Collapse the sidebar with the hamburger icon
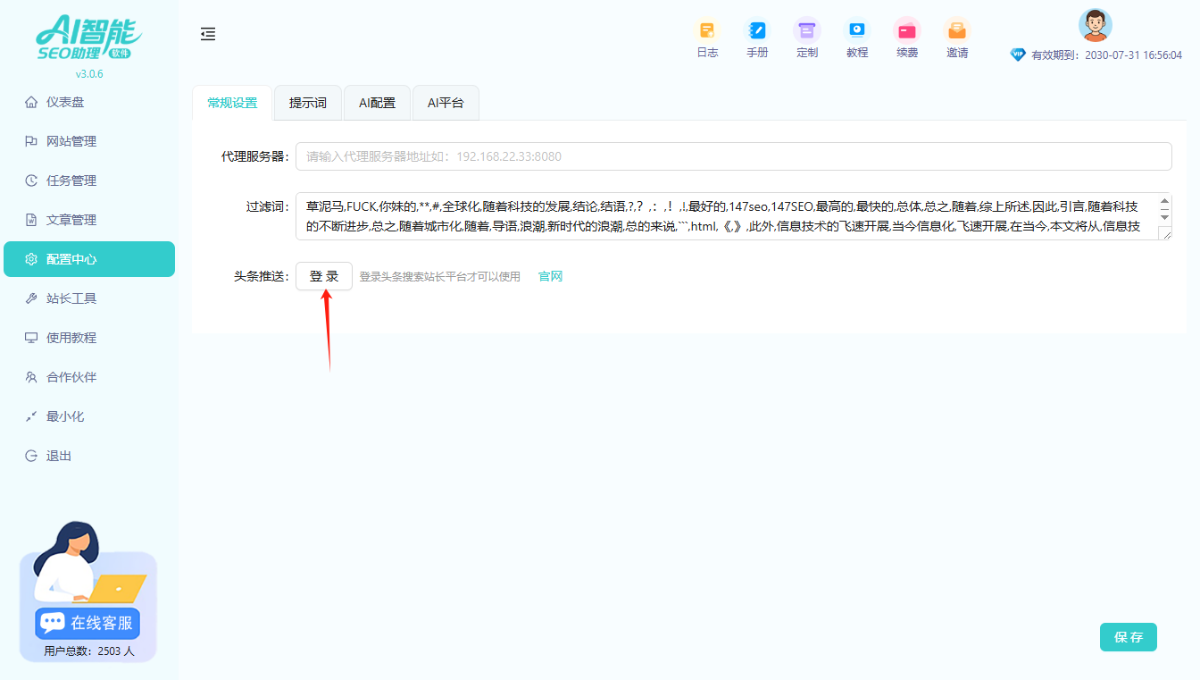Screen dimensions: 1200x680 [x=208, y=34]
